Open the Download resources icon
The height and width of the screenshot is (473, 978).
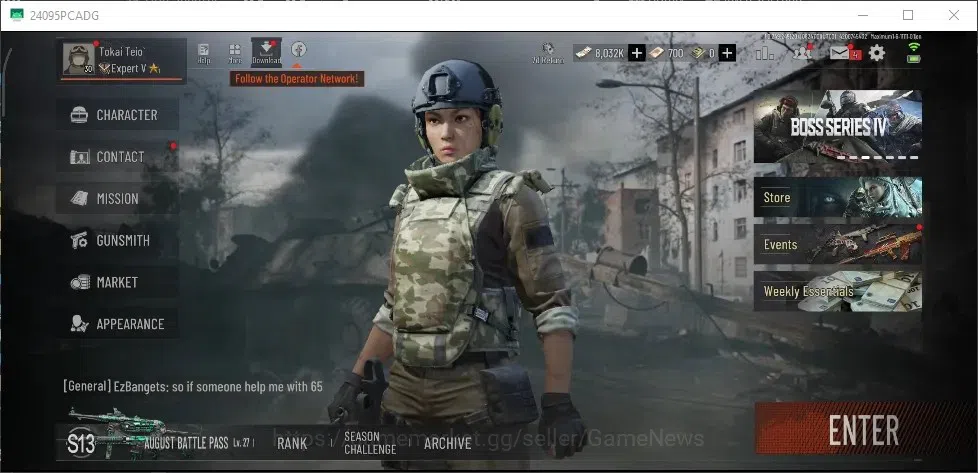(x=266, y=52)
